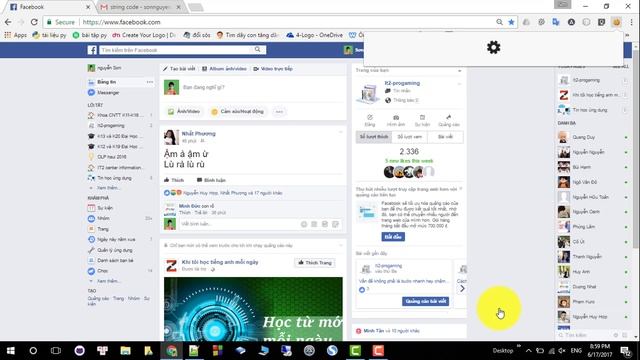Open Windows Start menu
Screen dimensions: 640x360
click(x=11, y=351)
